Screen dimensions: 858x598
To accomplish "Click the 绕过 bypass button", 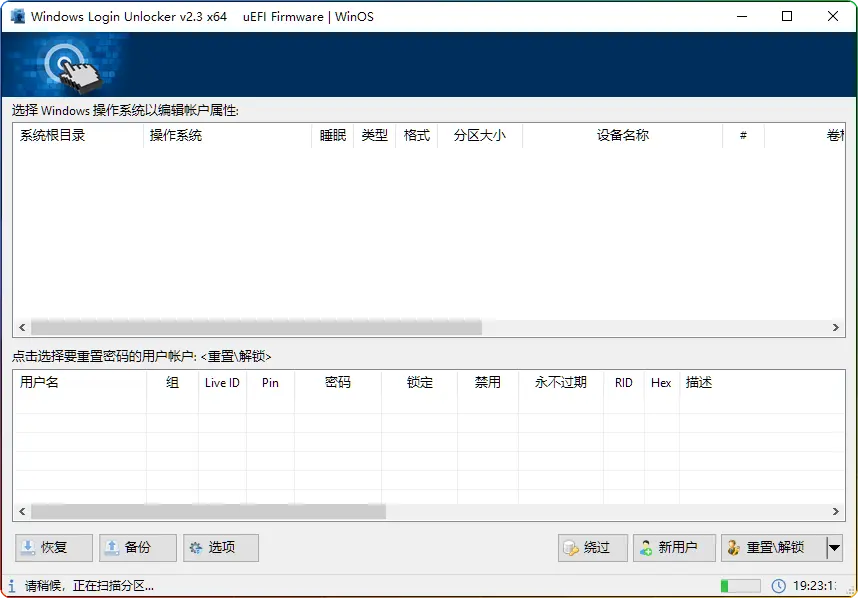I will (x=593, y=548).
